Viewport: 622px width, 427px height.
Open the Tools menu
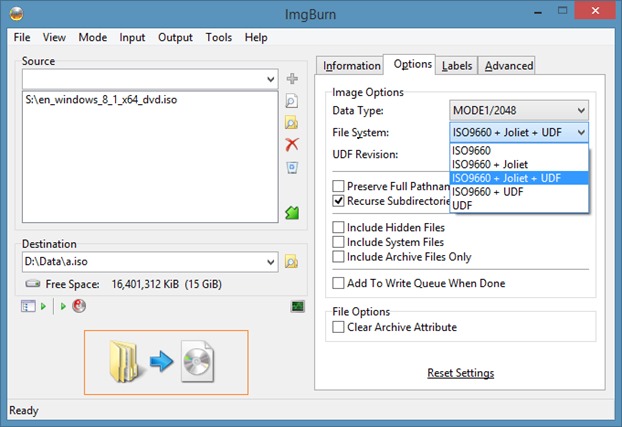point(219,37)
